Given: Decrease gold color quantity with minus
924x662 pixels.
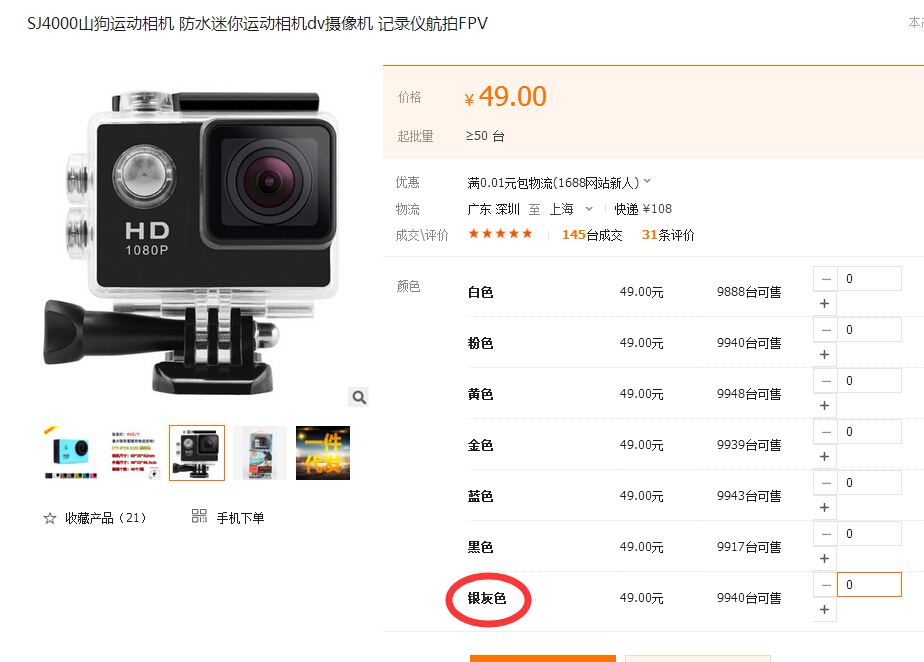Looking at the screenshot, I should point(826,432).
